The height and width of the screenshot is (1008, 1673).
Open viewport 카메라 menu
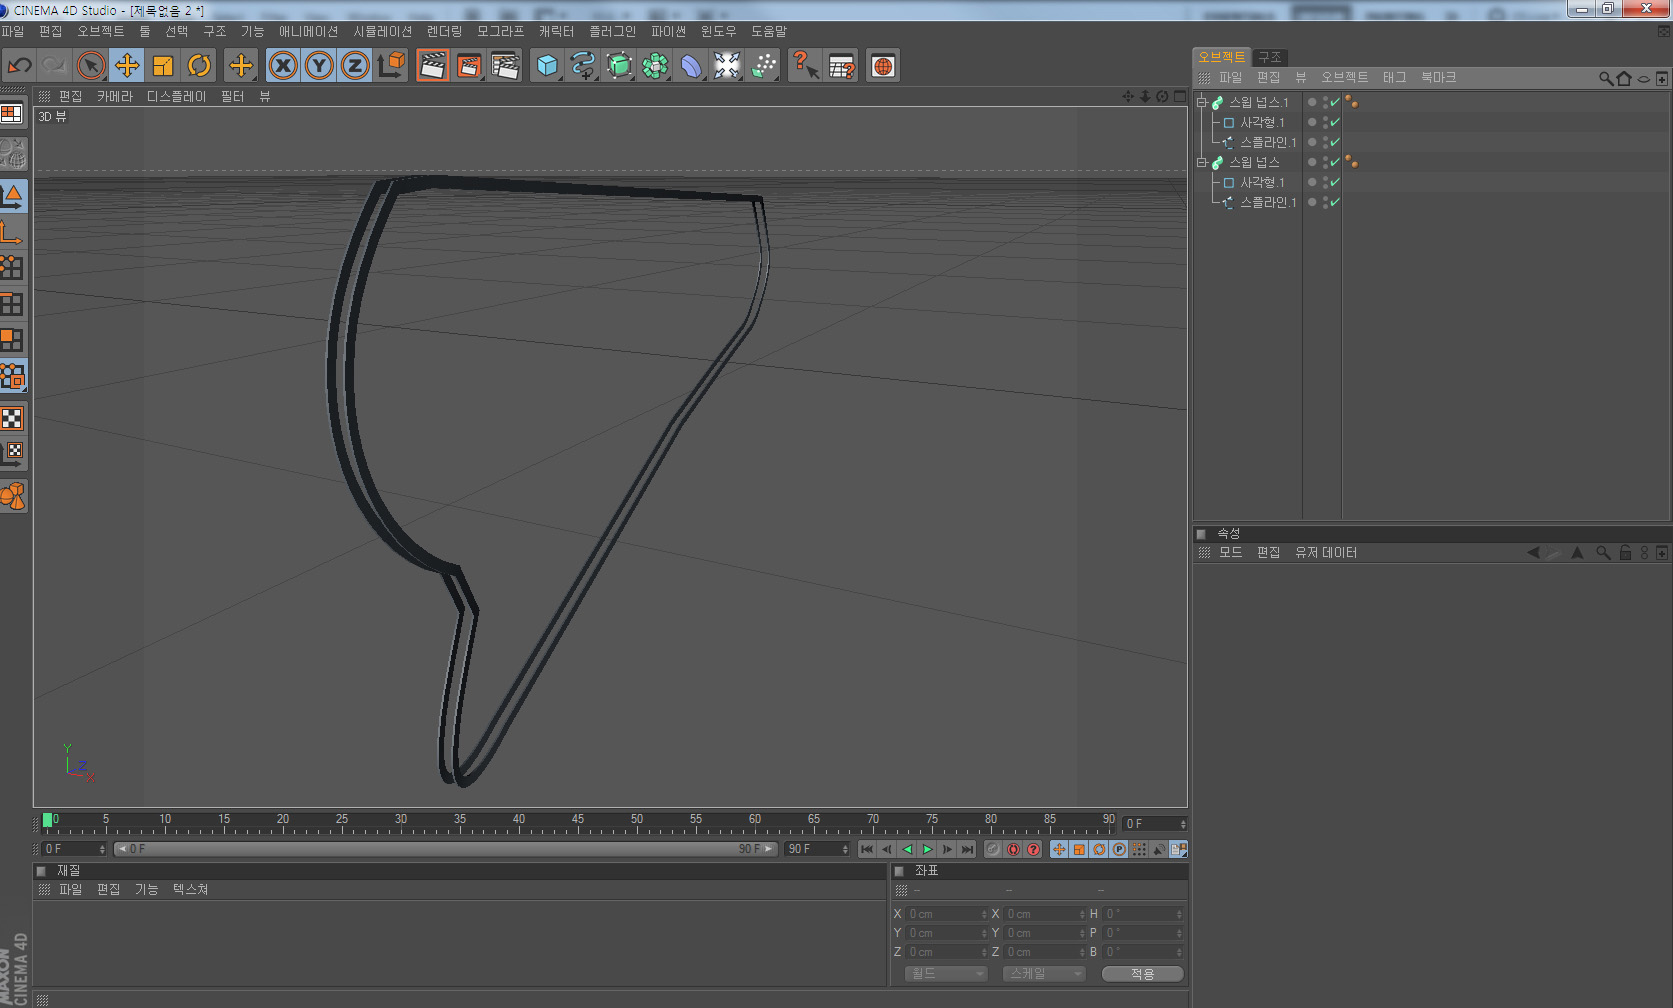[x=115, y=96]
